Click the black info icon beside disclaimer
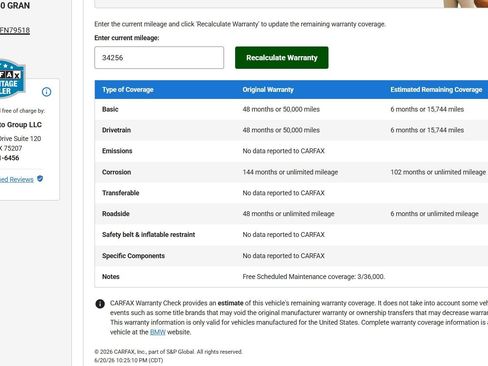Viewport: 488px width, 366px height. click(x=100, y=304)
